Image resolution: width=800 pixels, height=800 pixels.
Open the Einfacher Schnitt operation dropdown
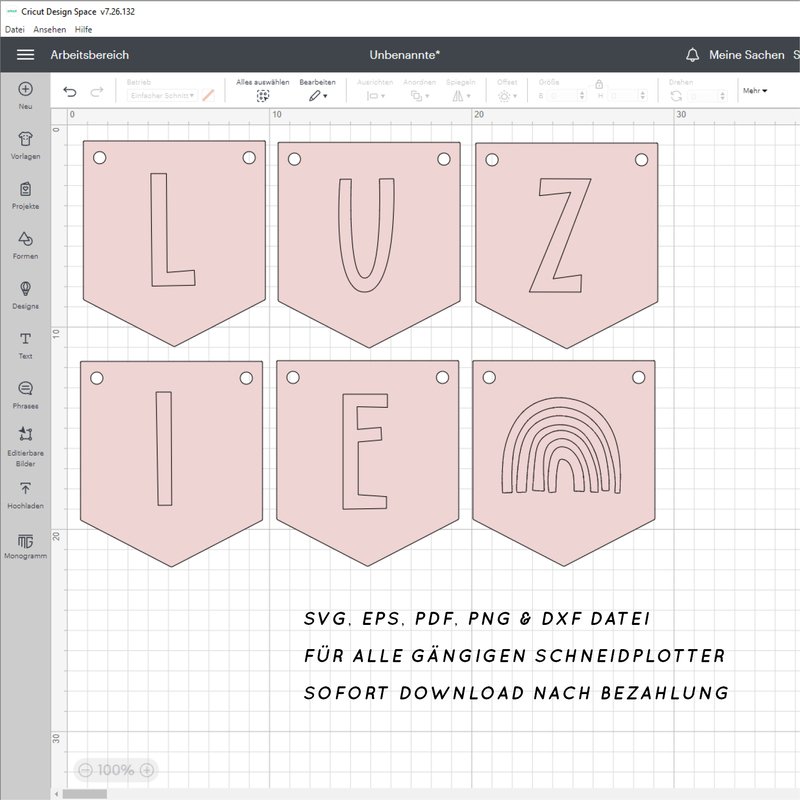tap(162, 95)
